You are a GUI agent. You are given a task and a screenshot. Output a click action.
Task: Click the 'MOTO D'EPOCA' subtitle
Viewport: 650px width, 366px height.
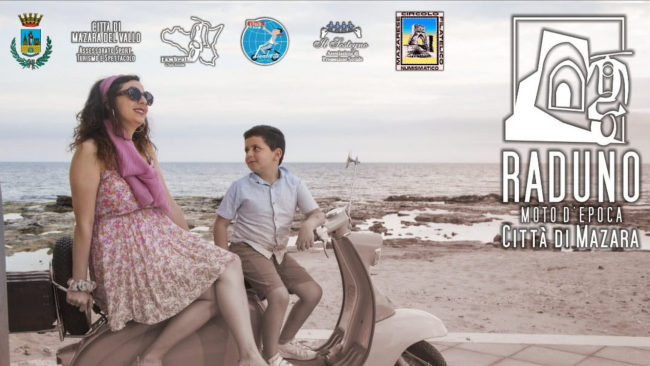click(572, 215)
